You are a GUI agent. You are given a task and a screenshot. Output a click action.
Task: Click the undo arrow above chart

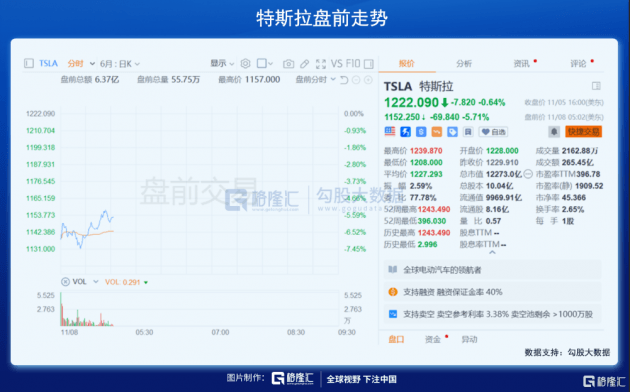(x=344, y=80)
